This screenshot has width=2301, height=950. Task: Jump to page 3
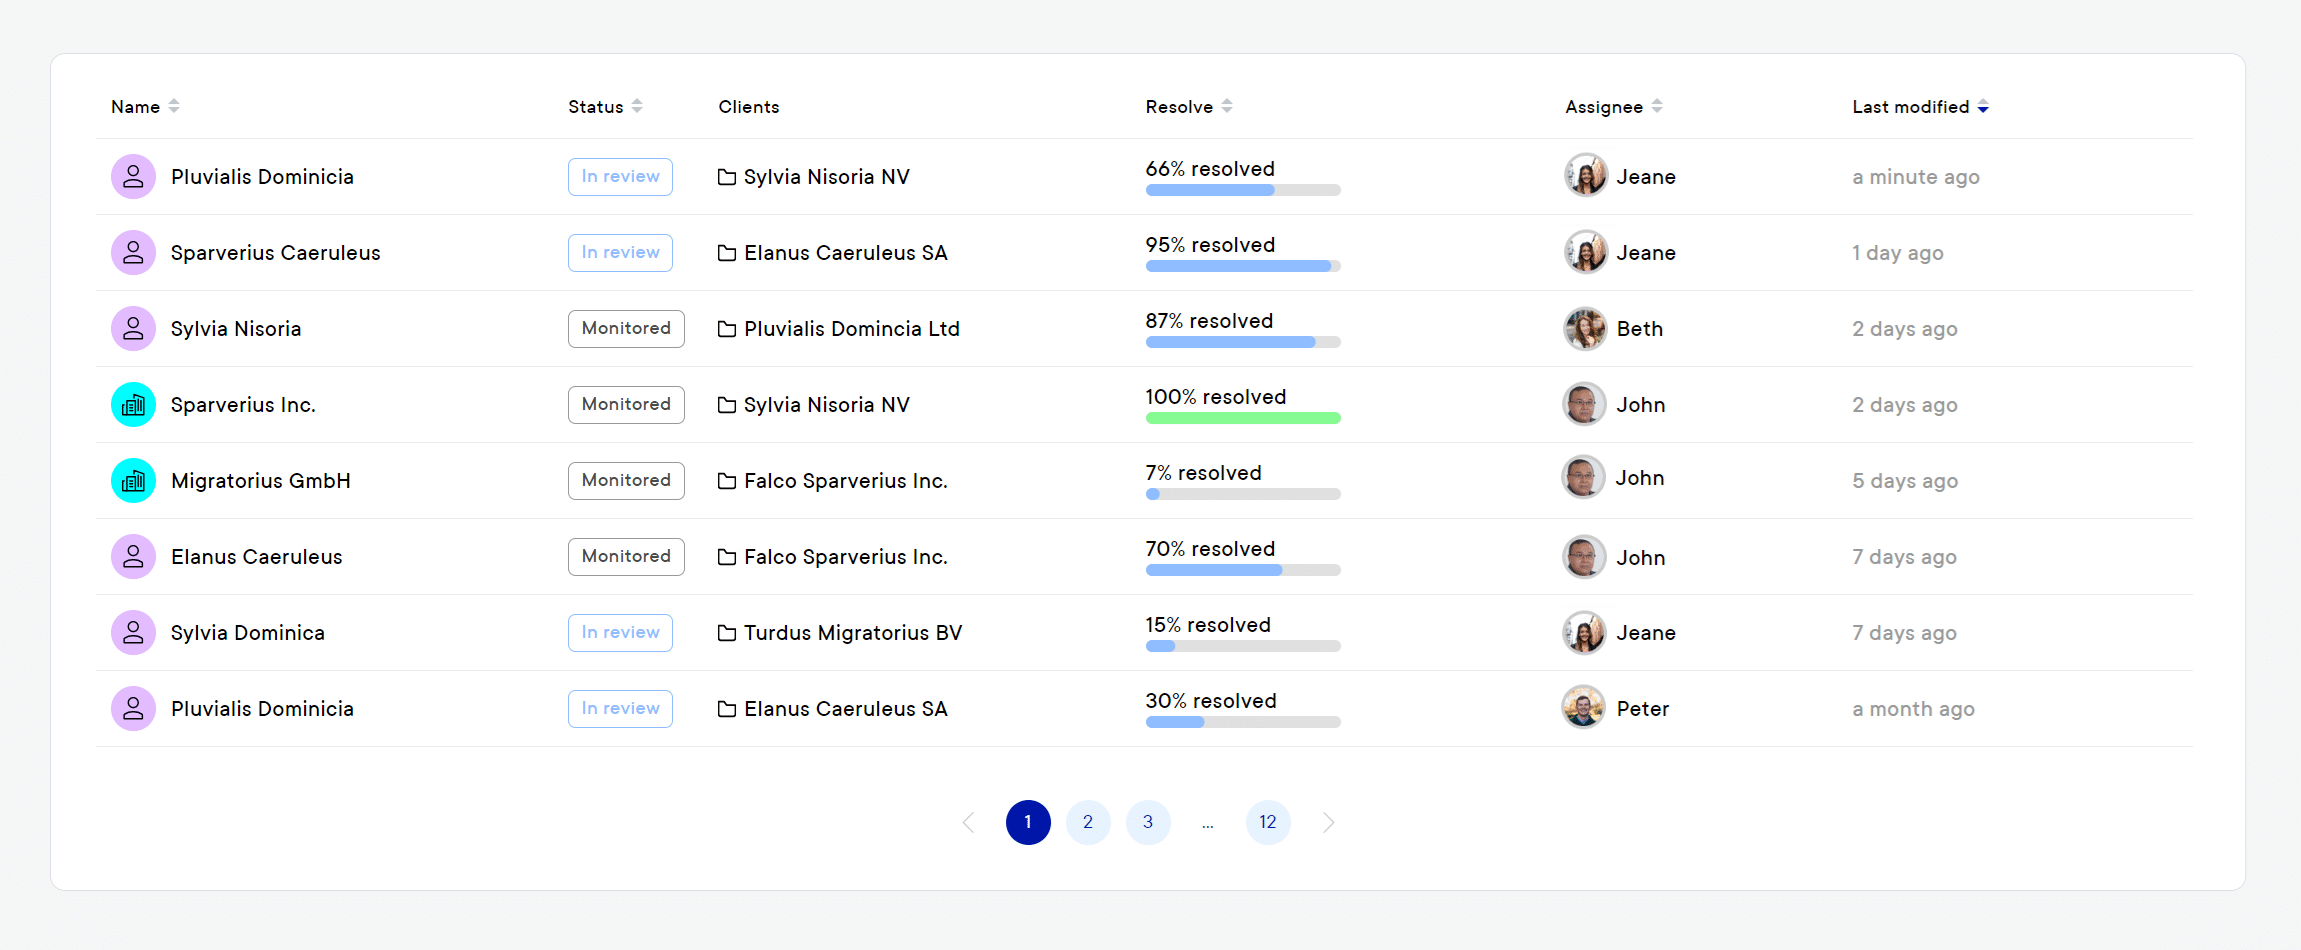click(1148, 823)
